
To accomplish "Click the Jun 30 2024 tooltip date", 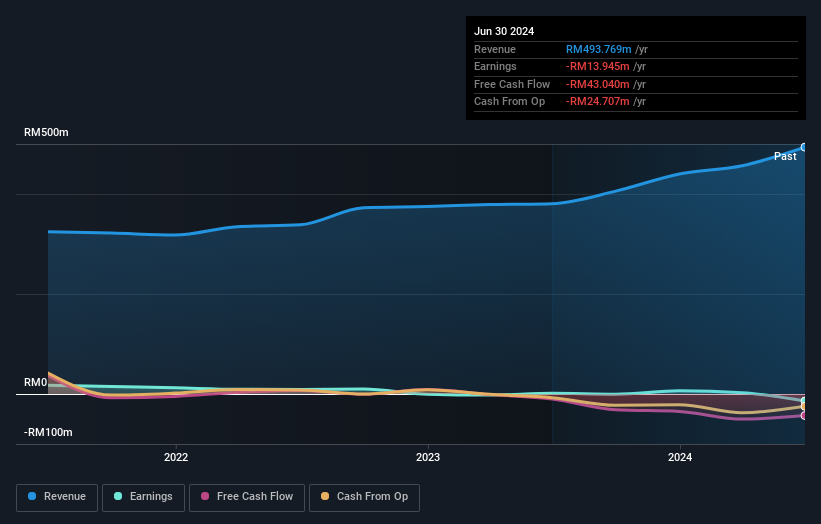I will pos(504,31).
